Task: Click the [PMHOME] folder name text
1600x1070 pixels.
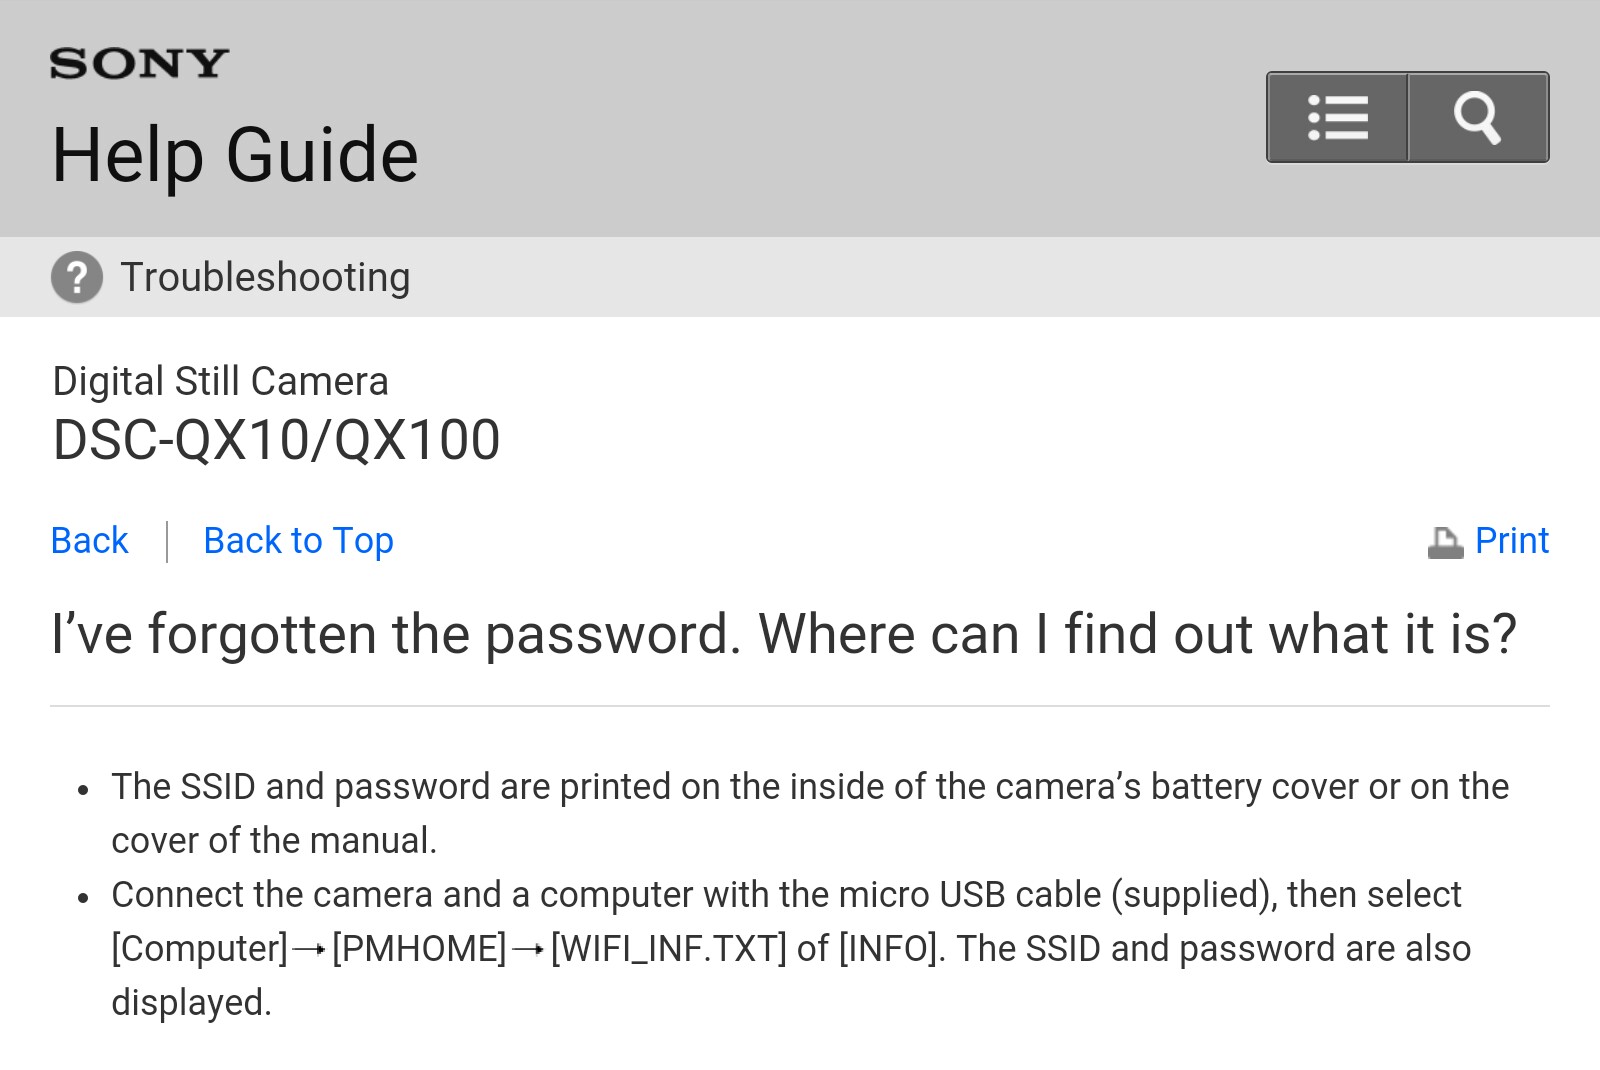Action: coord(419,949)
